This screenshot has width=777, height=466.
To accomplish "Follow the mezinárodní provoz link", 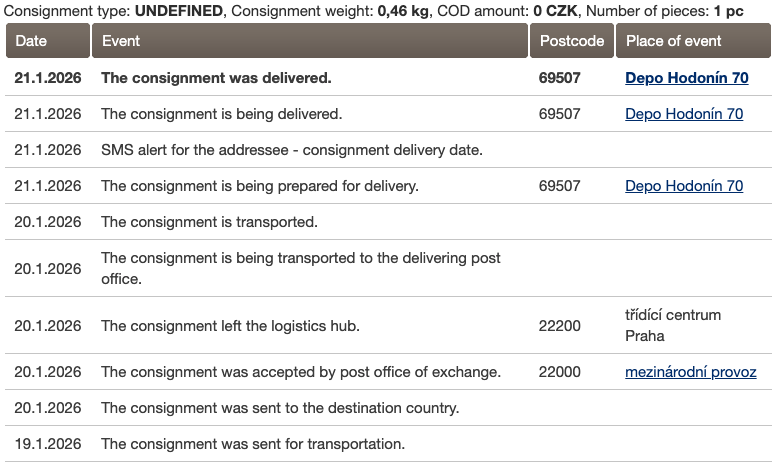I will click(690, 372).
